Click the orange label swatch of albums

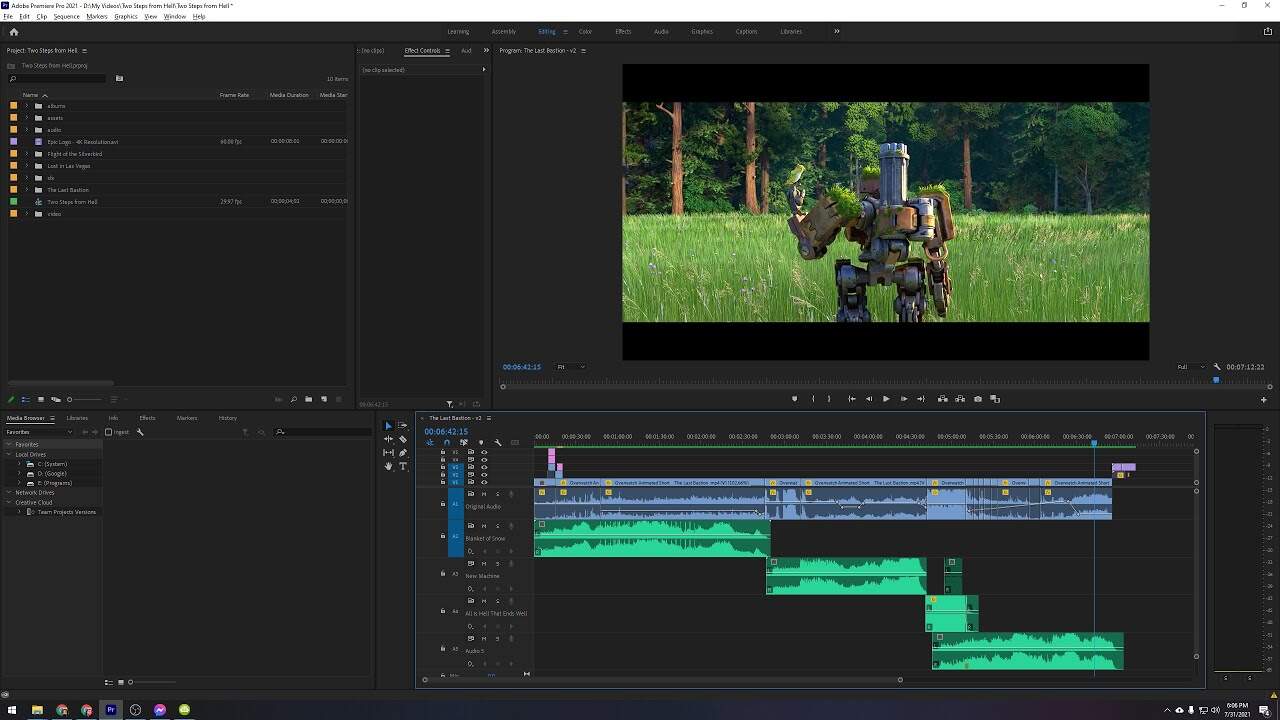click(x=14, y=106)
